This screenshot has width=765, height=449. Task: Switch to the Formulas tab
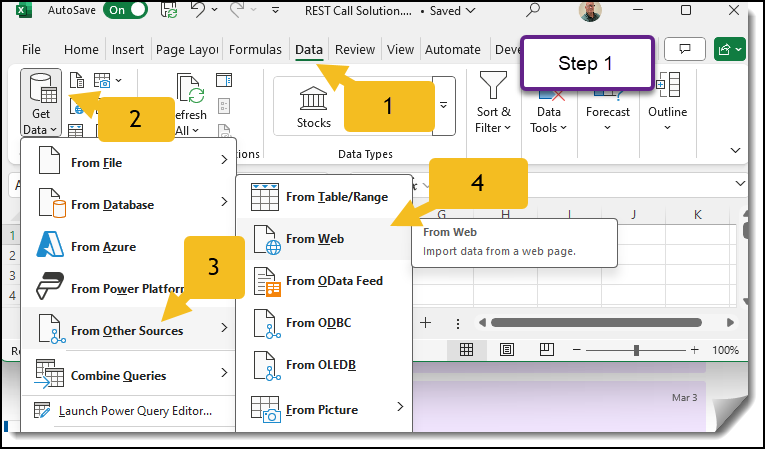(x=255, y=50)
